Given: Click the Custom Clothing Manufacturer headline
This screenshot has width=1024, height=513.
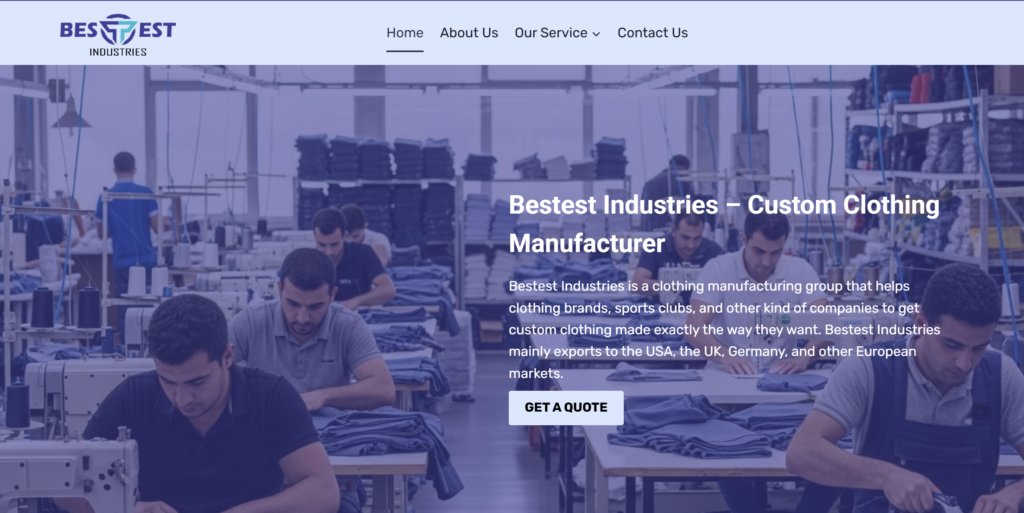Looking at the screenshot, I should (724, 224).
